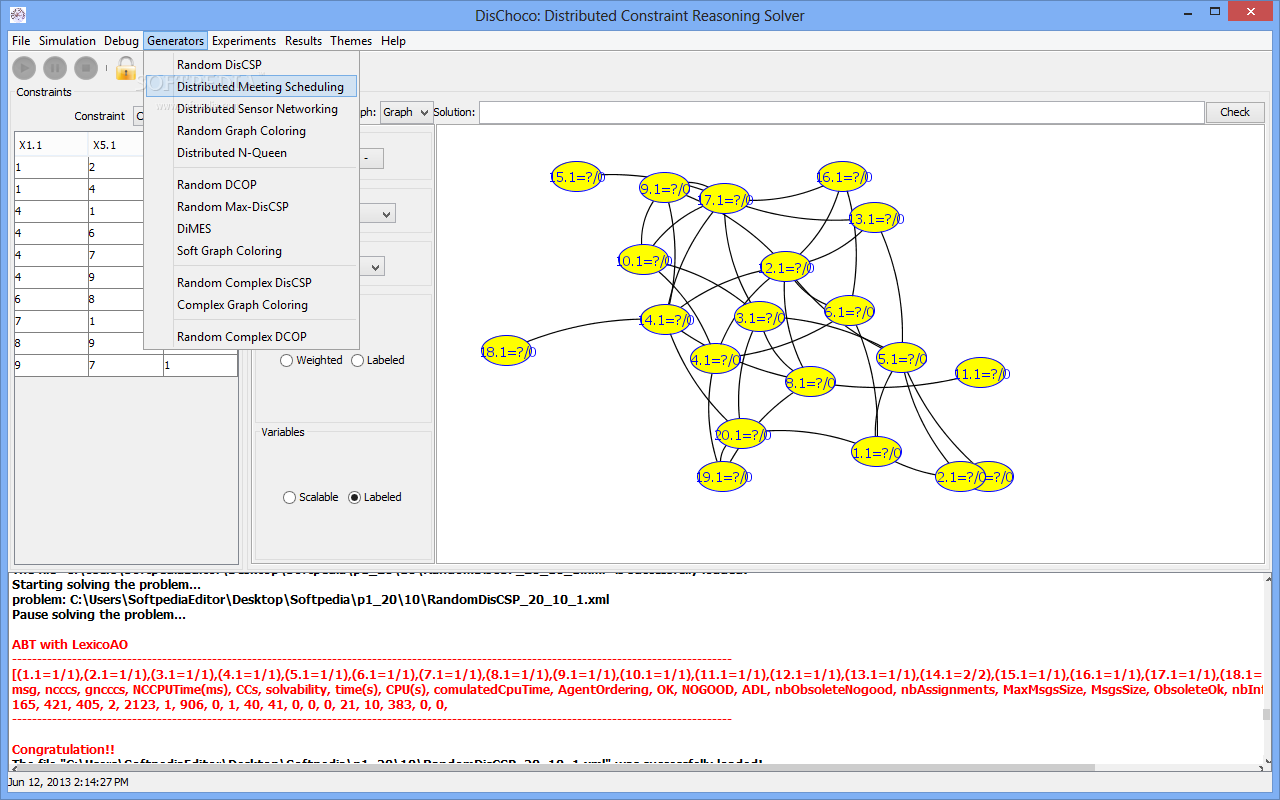Click graph node 8.1=?/0

click(x=810, y=382)
